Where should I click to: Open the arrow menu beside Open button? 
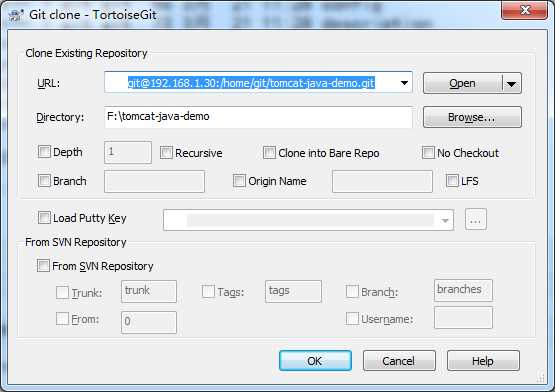pyautogui.click(x=511, y=84)
